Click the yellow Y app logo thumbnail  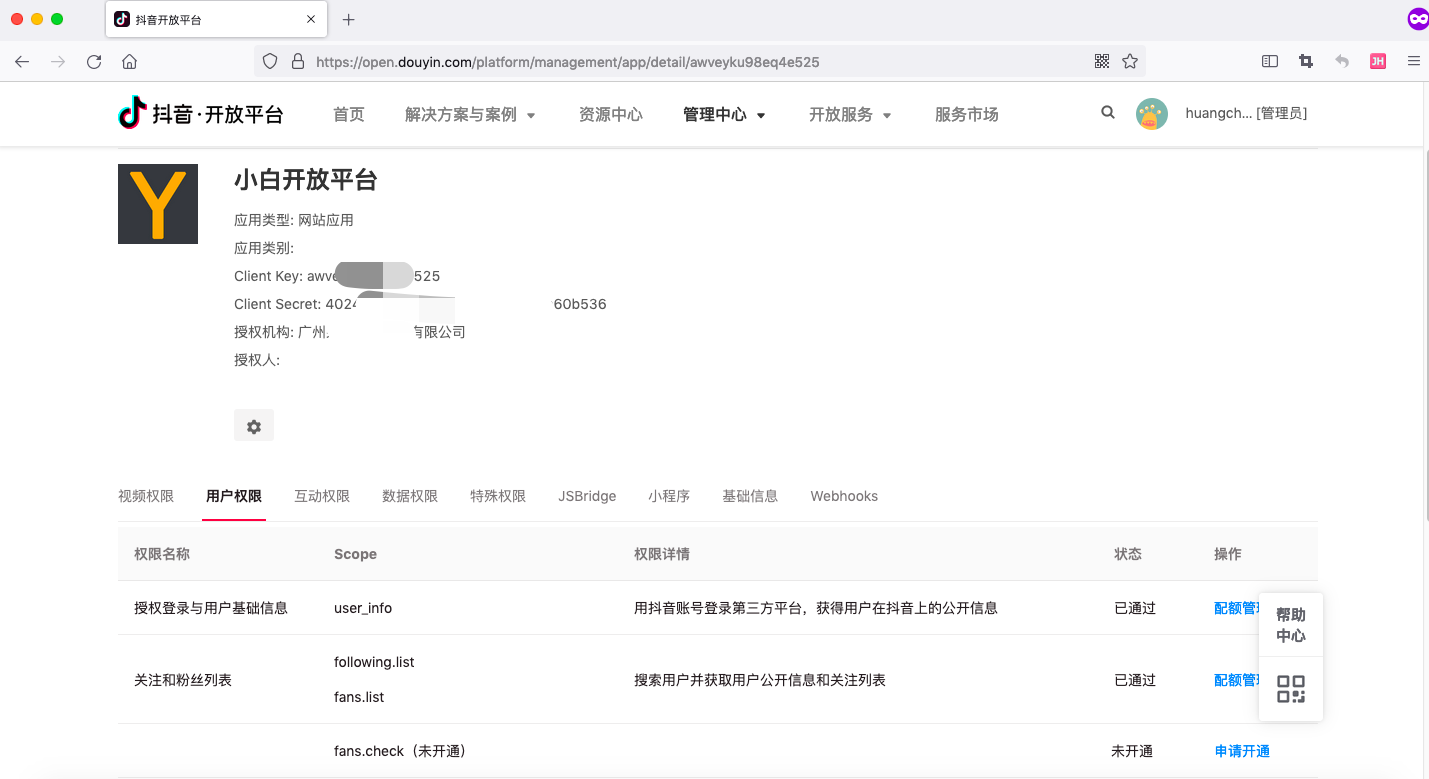158,204
